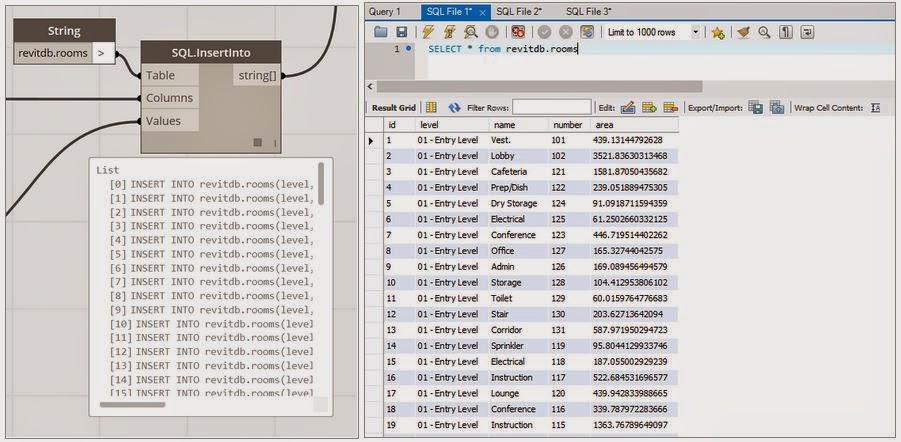The image size is (901, 442).
Task: Sort by the name column header
Action: [x=519, y=125]
